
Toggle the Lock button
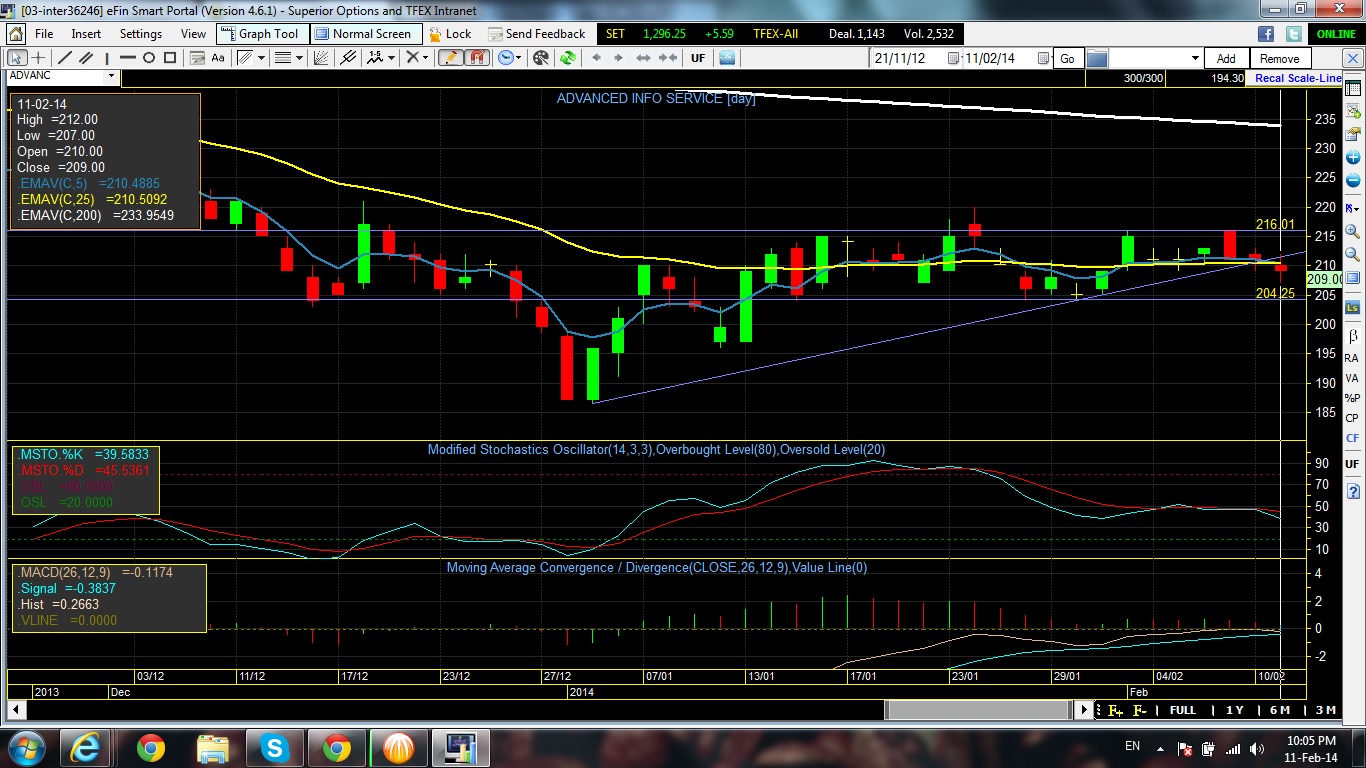(x=450, y=33)
